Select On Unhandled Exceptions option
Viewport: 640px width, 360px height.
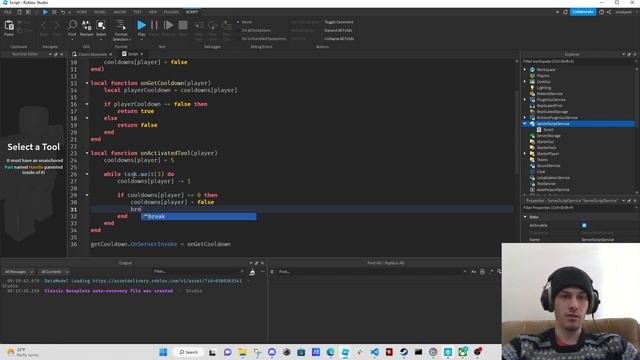[x=264, y=38]
